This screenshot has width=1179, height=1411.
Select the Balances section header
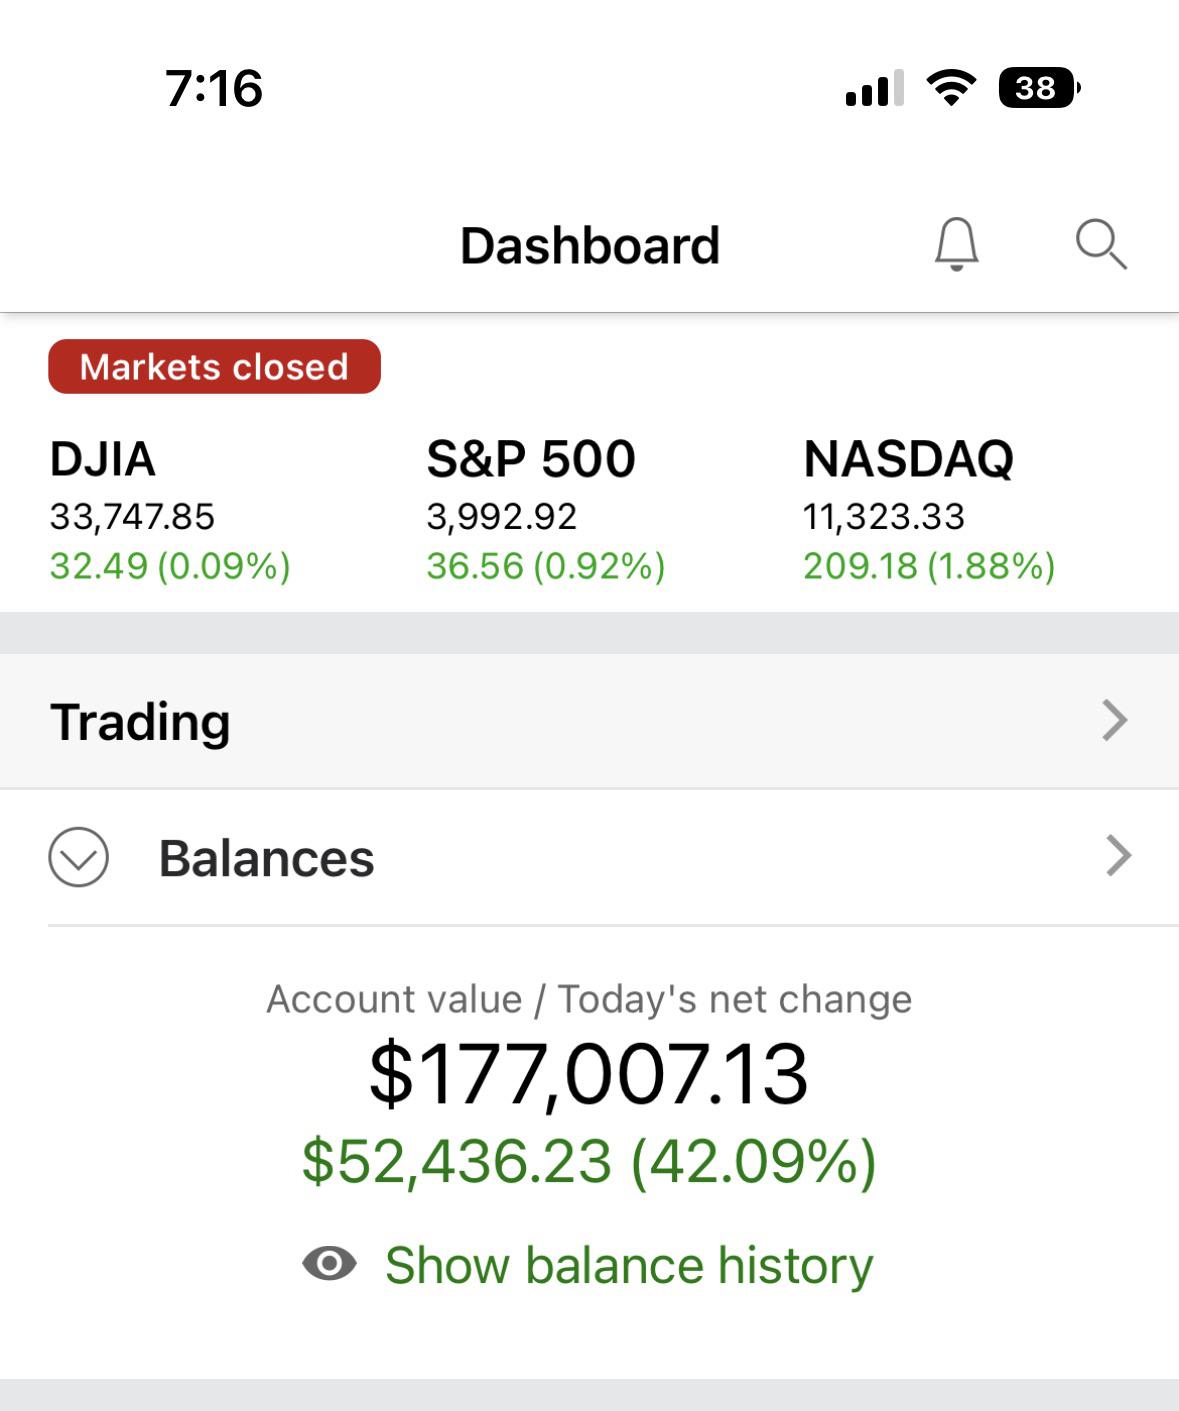(266, 858)
